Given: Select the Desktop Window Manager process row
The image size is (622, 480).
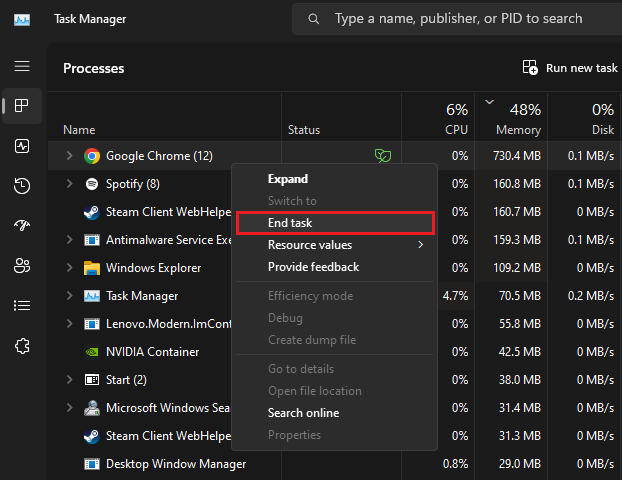Looking at the screenshot, I should 176,464.
